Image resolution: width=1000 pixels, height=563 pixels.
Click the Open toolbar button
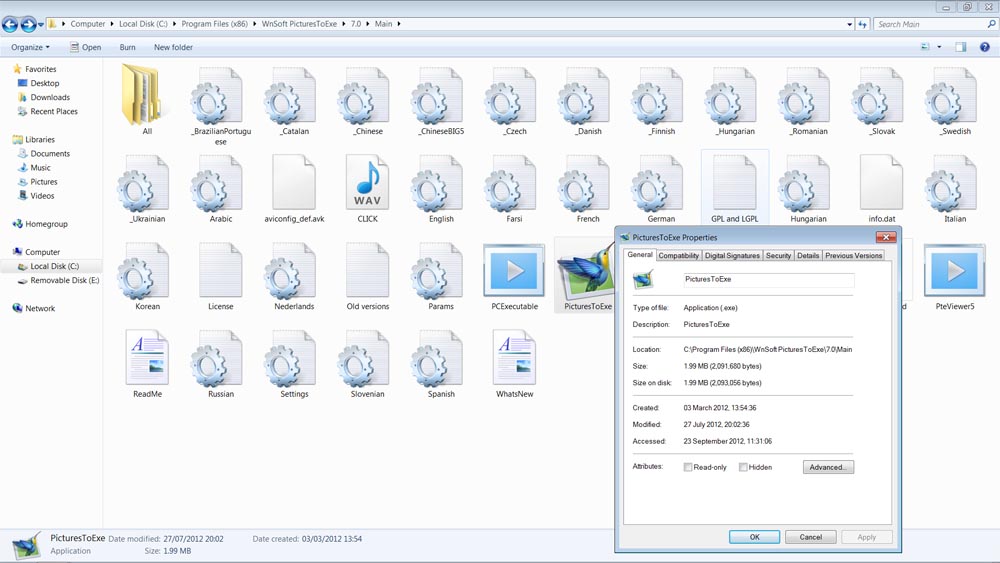(85, 47)
